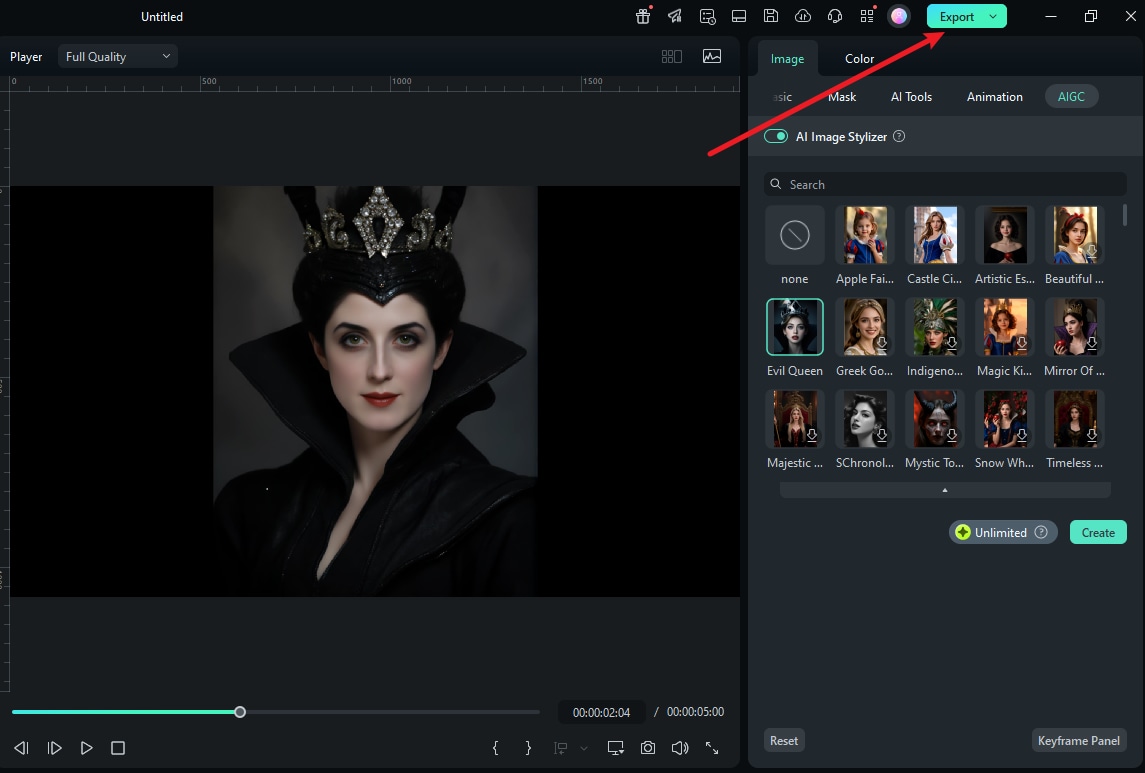Select the Evil Queen style
Screen dimensions: 1145x773
coord(794,327)
